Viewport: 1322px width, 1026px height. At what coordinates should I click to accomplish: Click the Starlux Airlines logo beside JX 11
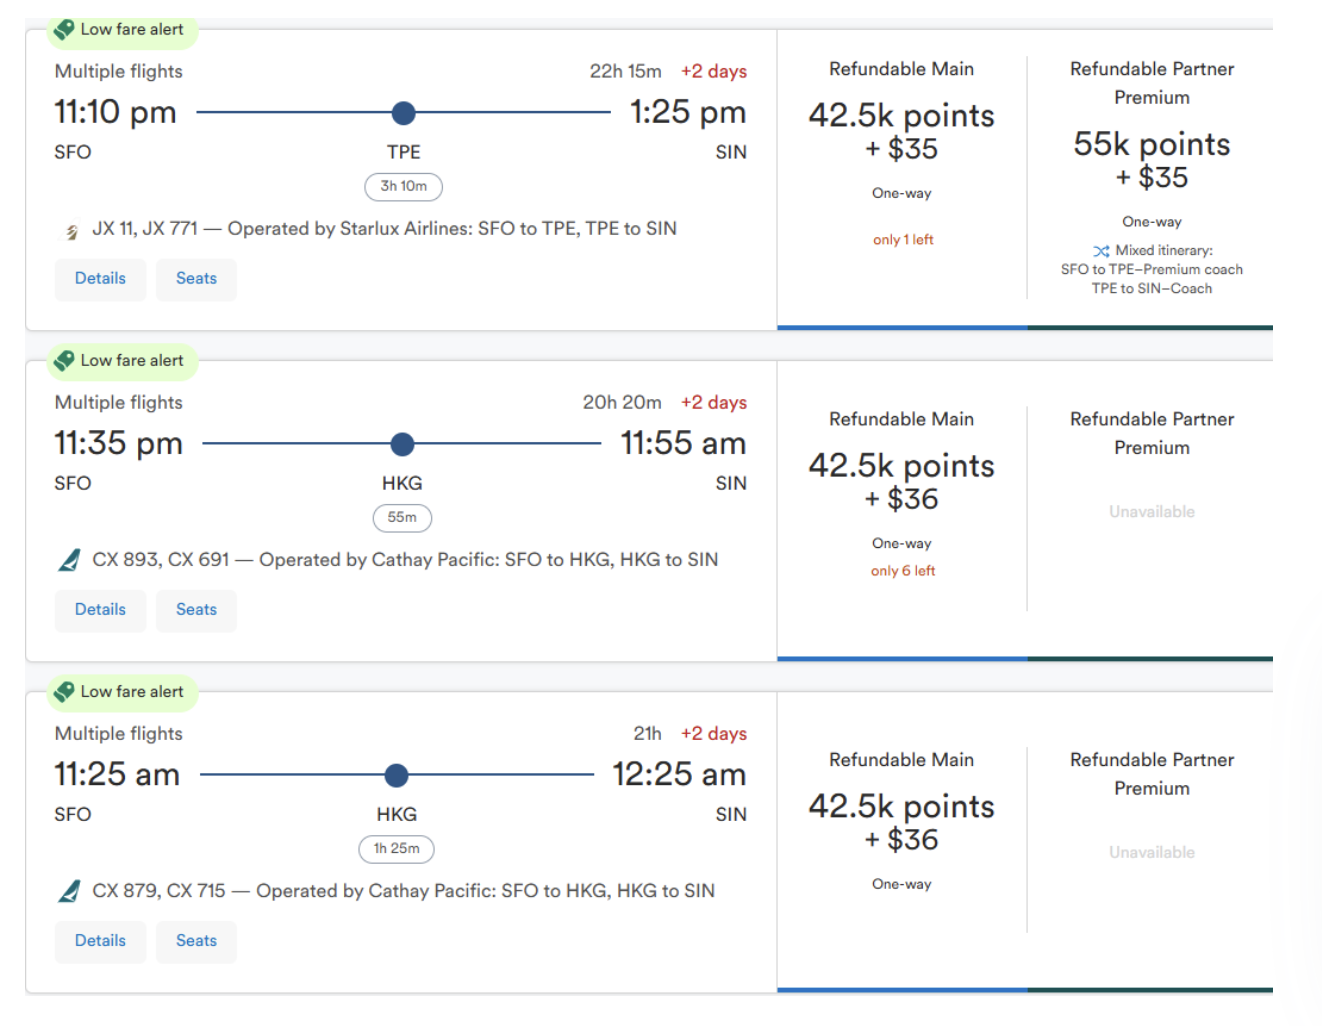pyautogui.click(x=71, y=231)
